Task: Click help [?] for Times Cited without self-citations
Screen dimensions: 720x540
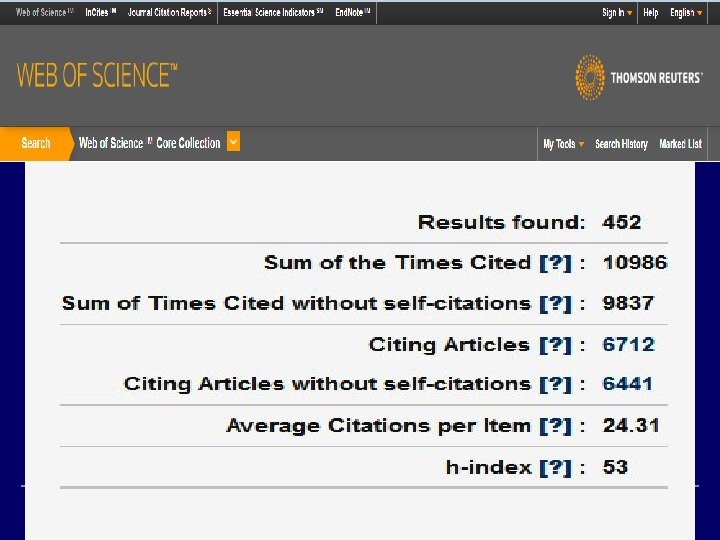Action: 555,304
